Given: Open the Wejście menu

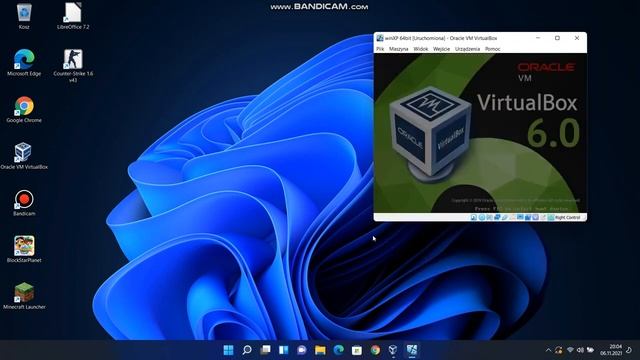Looking at the screenshot, I should (441, 49).
